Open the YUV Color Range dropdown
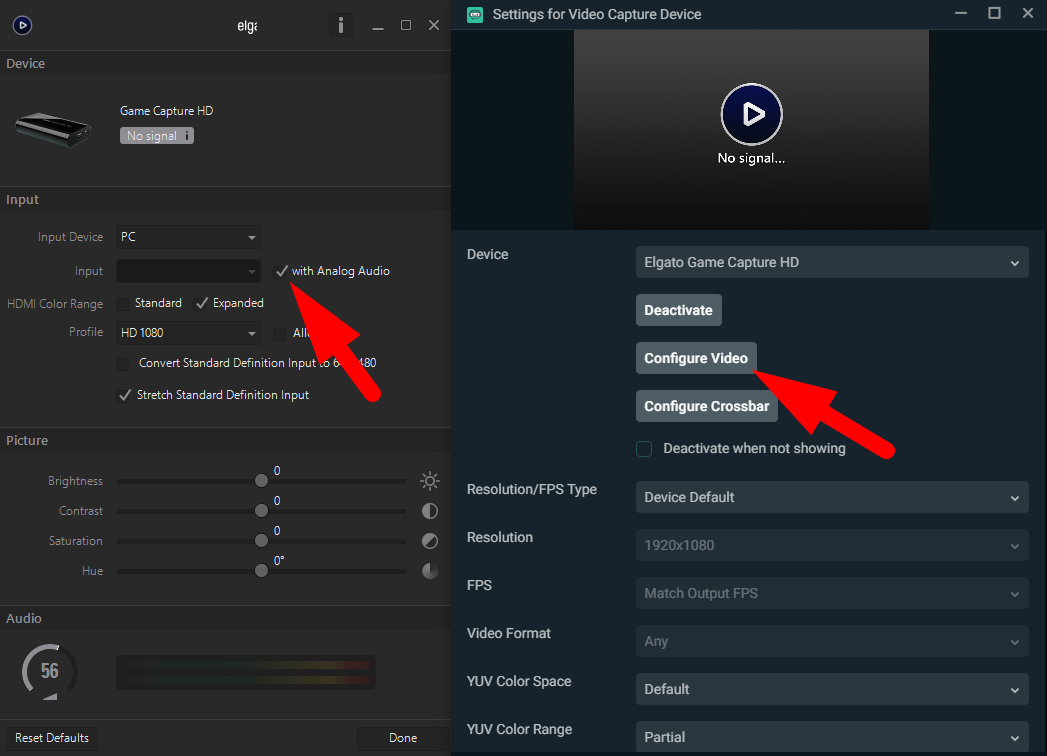1047x756 pixels. [832, 737]
